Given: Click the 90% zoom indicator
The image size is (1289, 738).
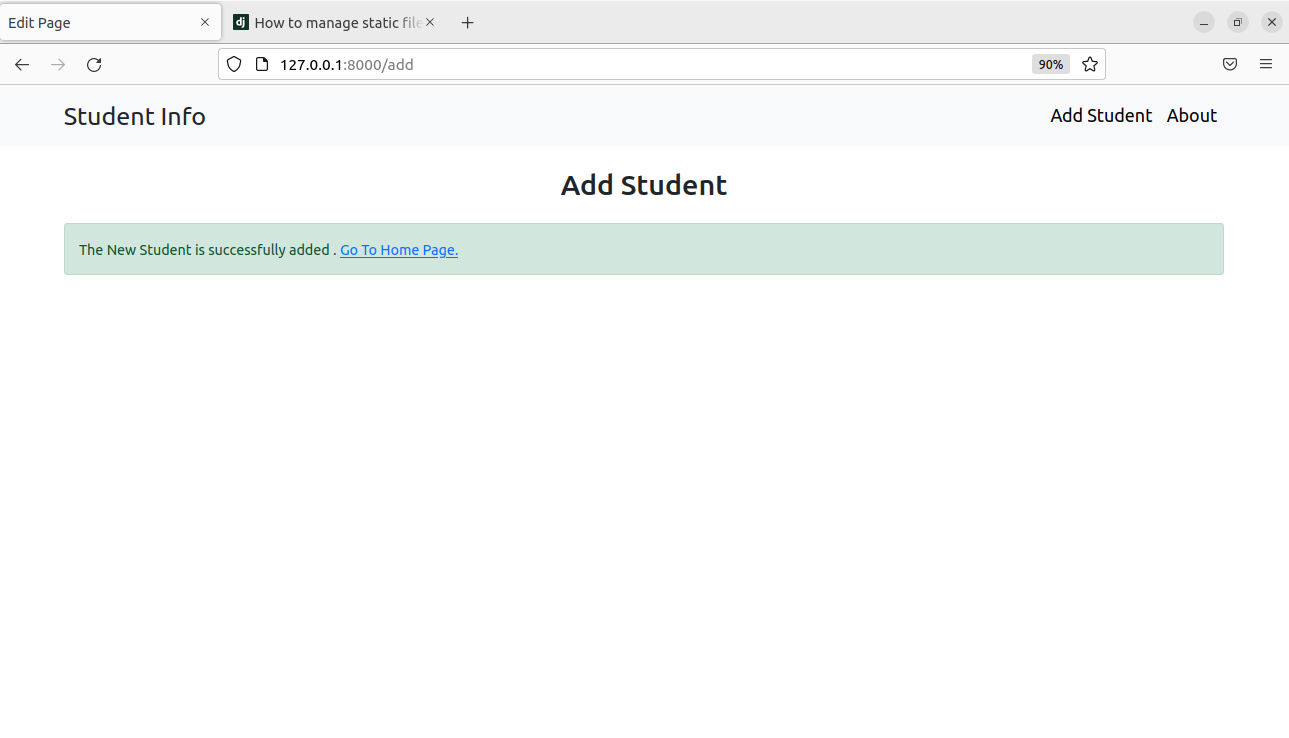Looking at the screenshot, I should click(1050, 64).
